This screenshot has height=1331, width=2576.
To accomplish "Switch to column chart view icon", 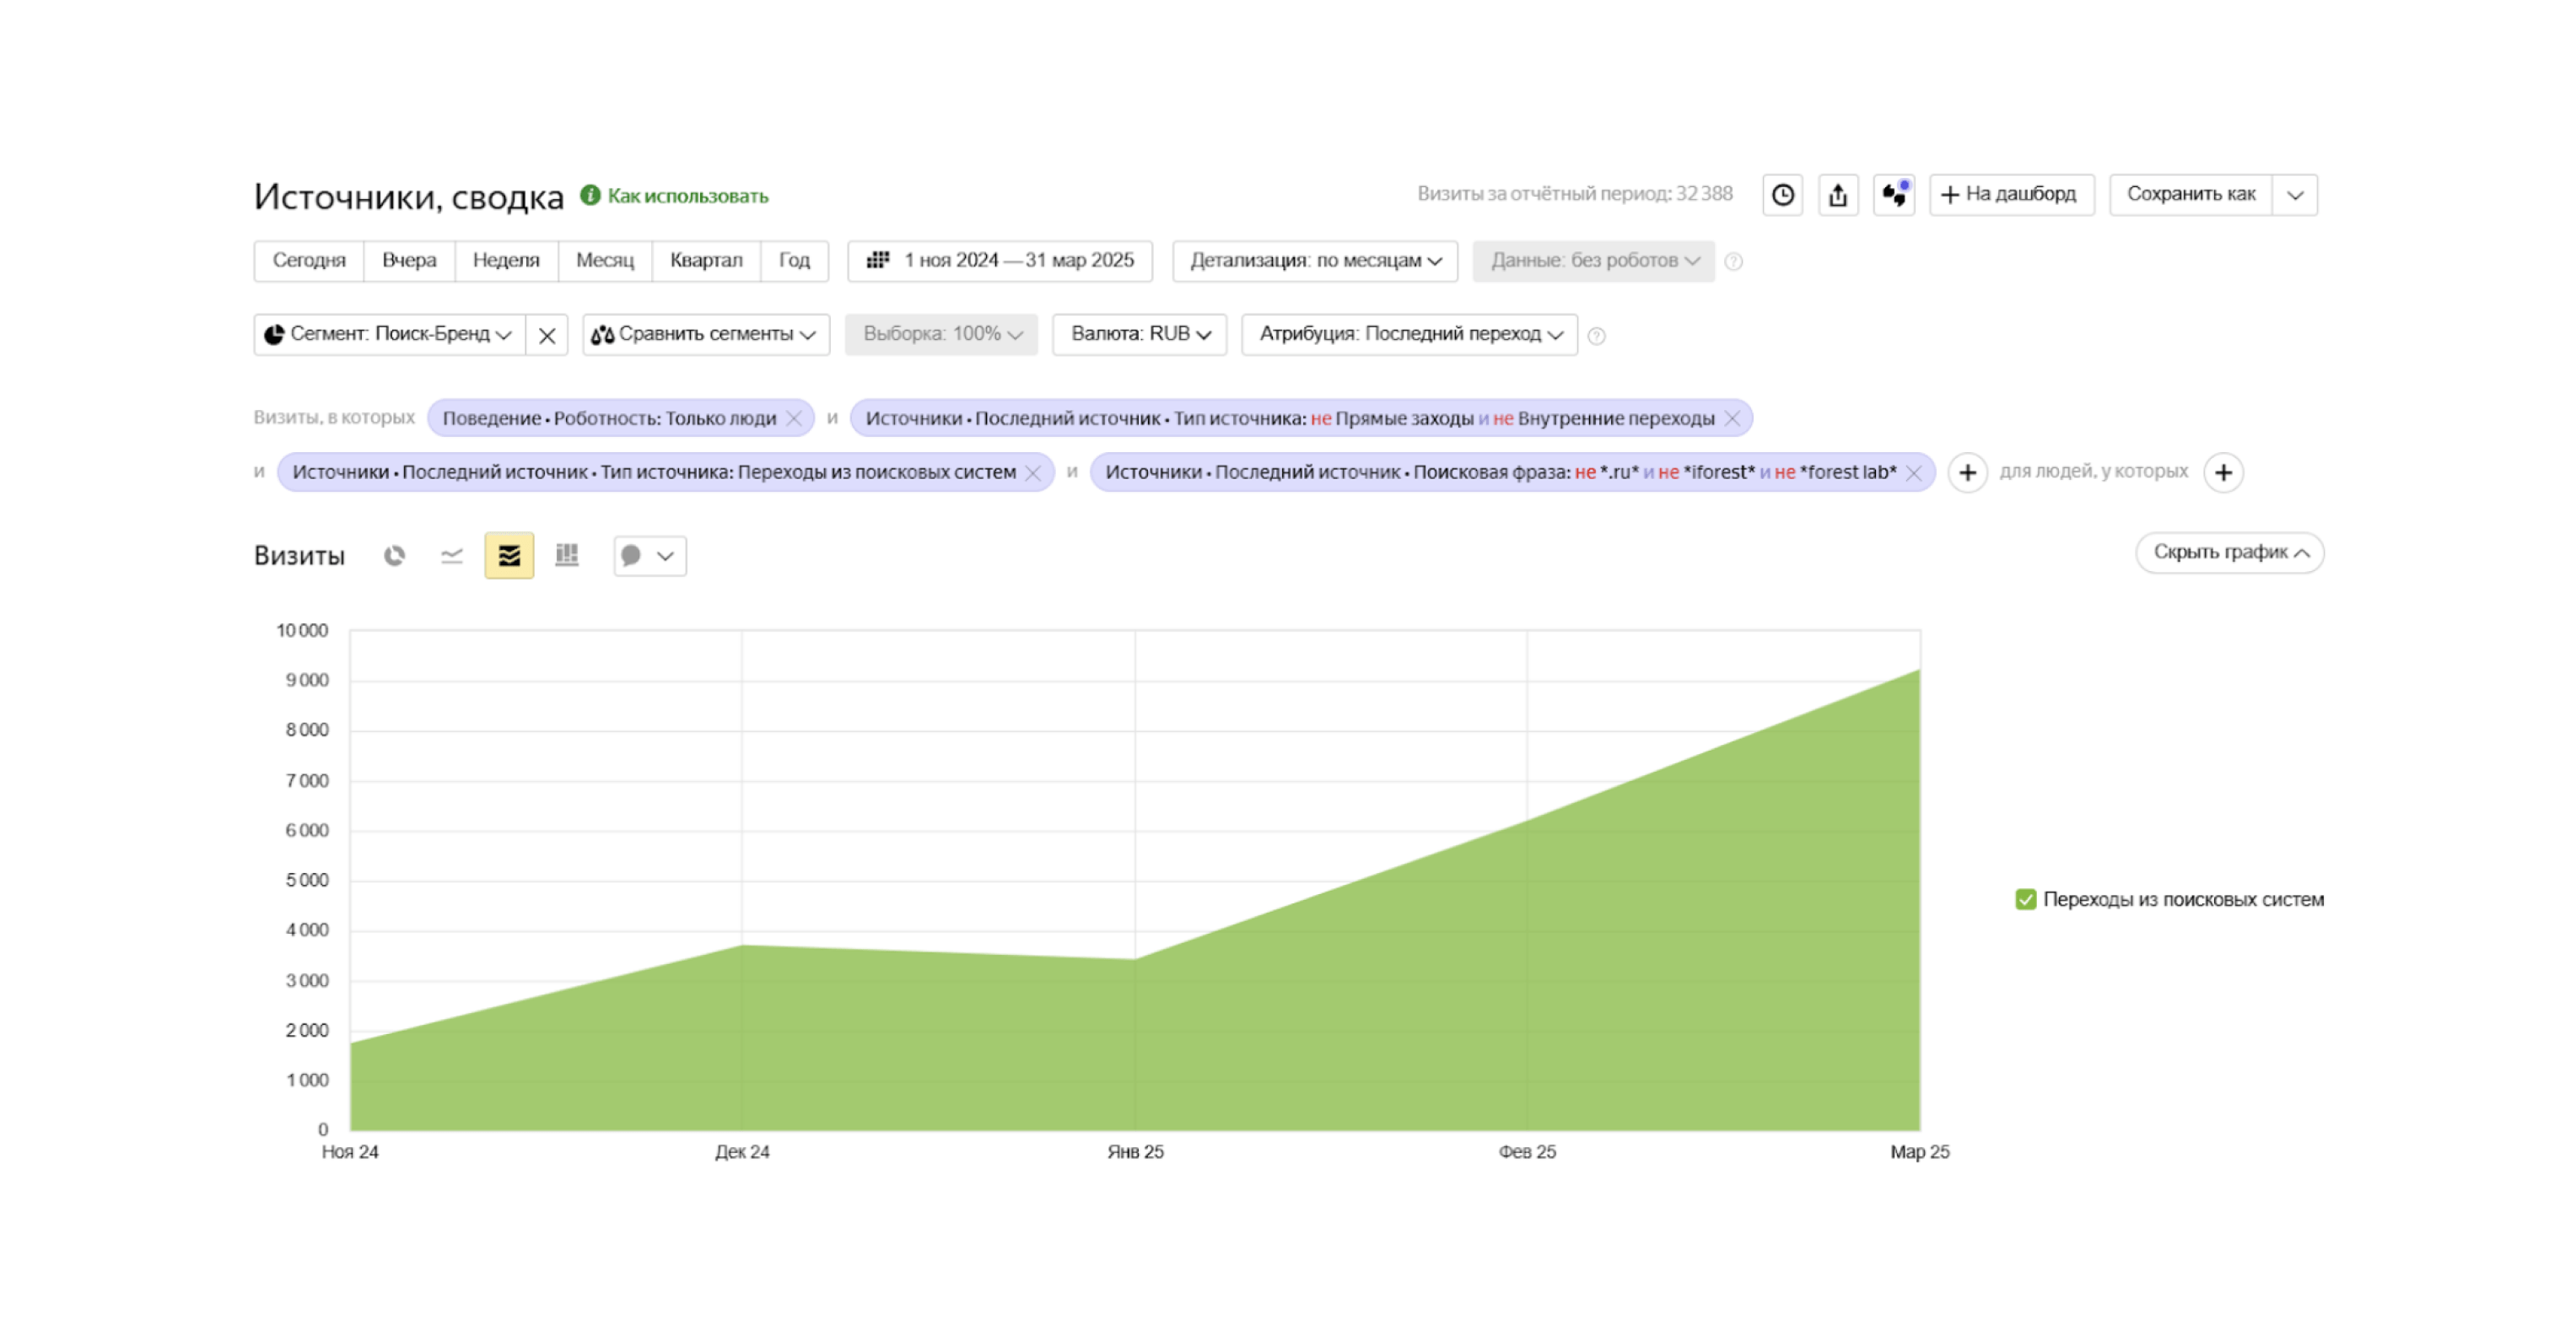I will tap(567, 555).
